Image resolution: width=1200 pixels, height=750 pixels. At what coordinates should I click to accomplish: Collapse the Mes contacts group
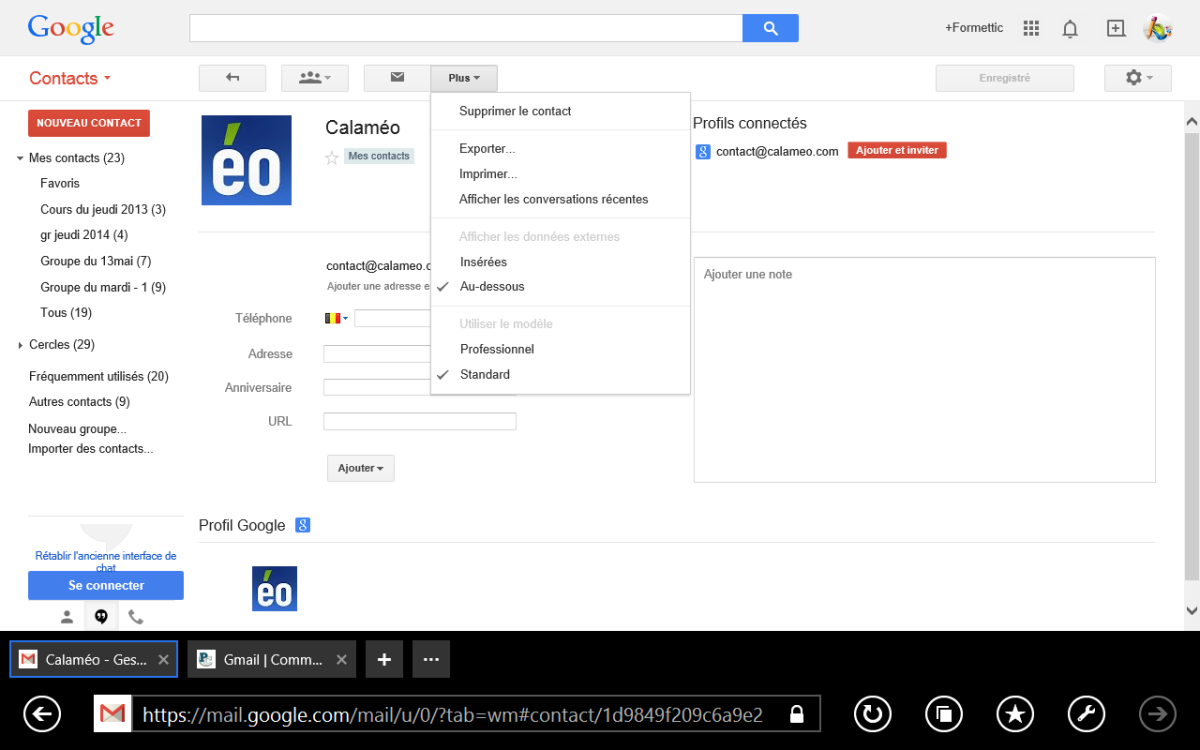(x=20, y=158)
